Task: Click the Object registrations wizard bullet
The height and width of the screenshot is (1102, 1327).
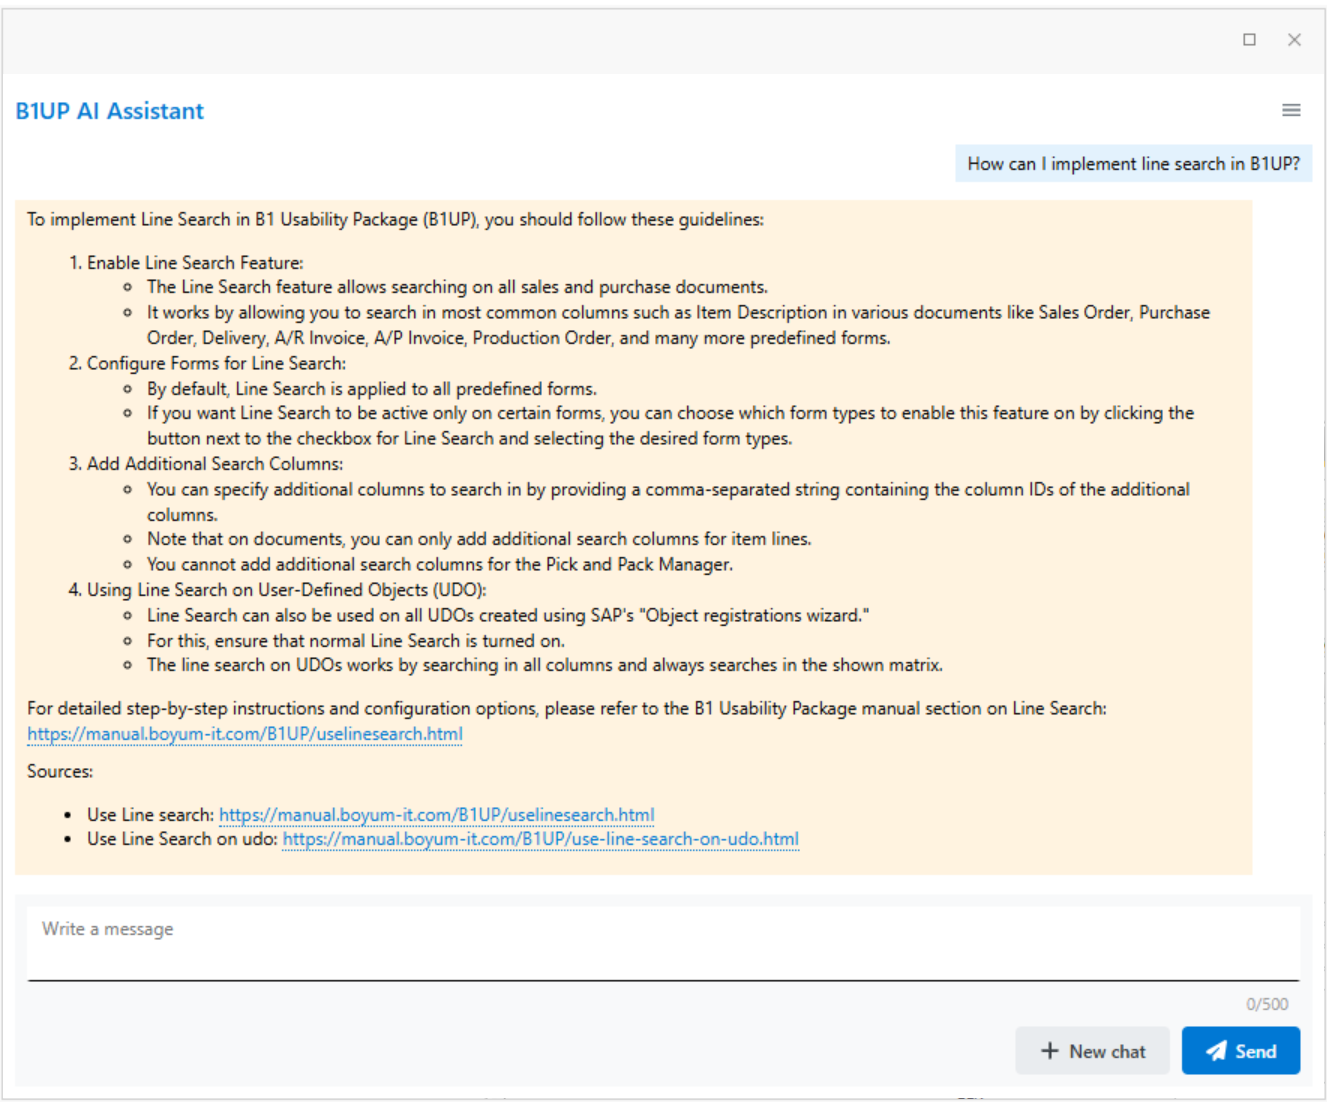Action: click(507, 616)
